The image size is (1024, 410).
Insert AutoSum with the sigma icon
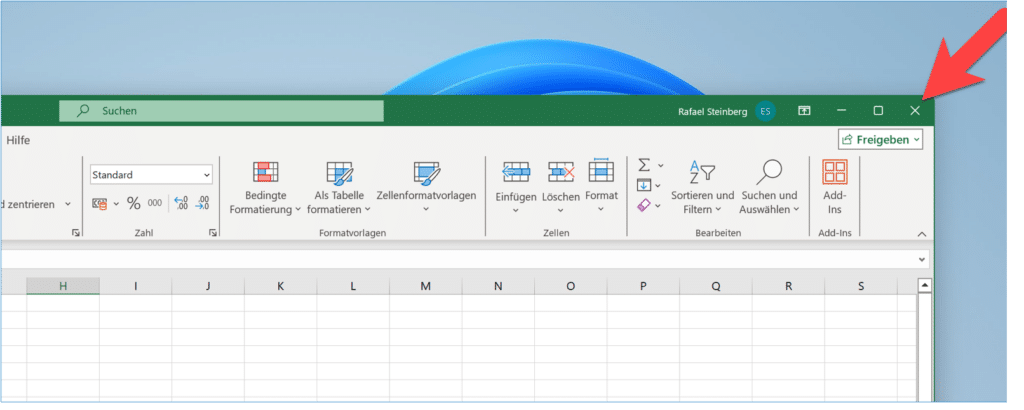click(x=645, y=165)
